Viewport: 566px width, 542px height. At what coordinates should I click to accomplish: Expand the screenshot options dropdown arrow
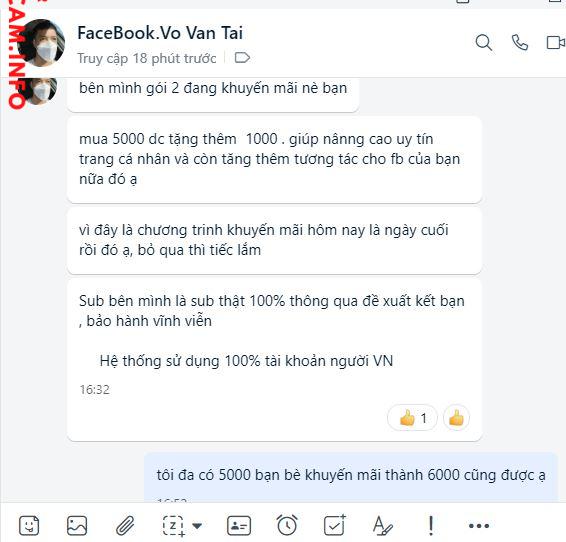pyautogui.click(x=197, y=526)
